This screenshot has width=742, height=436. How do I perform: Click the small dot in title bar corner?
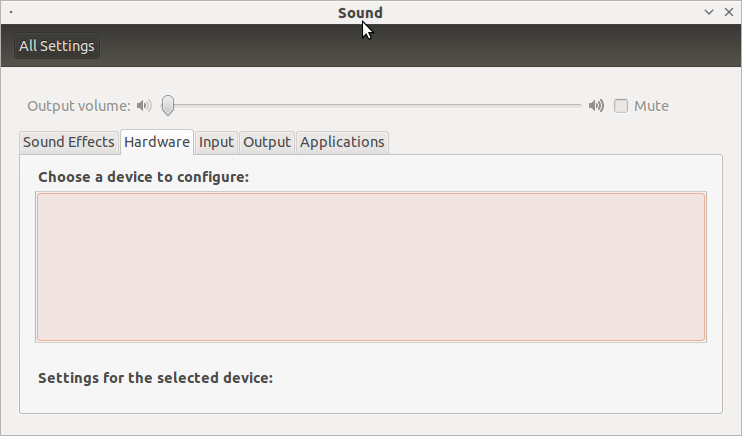(11, 12)
